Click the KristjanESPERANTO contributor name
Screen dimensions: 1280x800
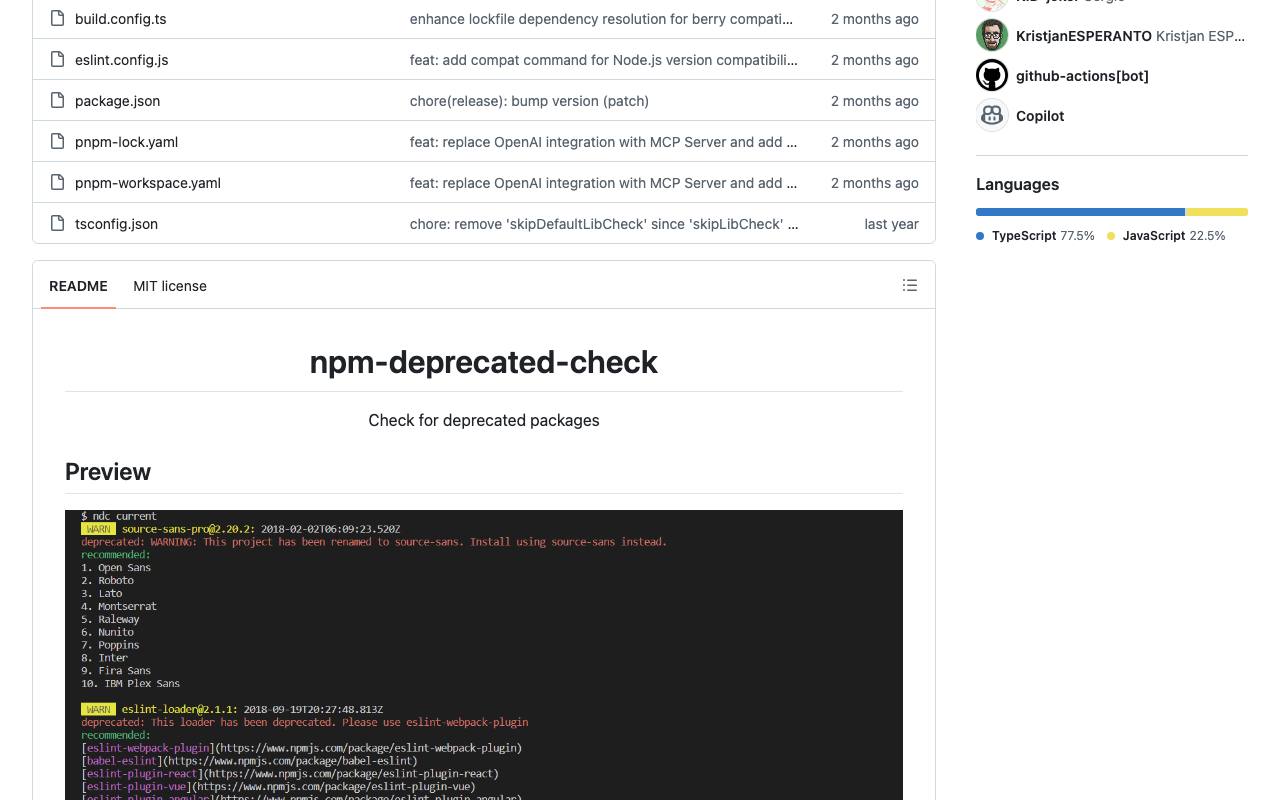1084,36
